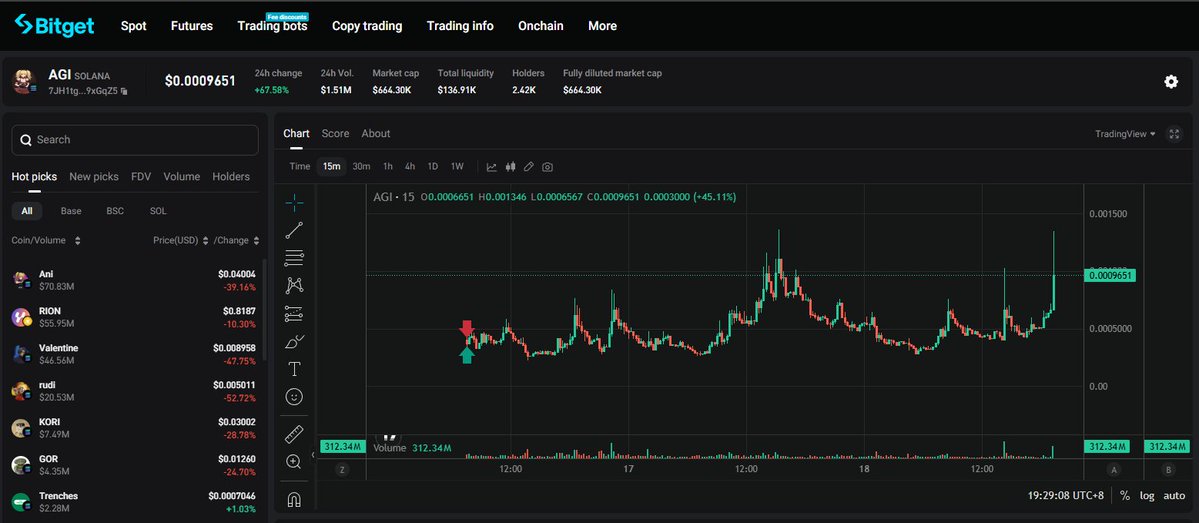The image size is (1199, 523).
Task: Select the XABCD pattern tool
Action: tap(294, 285)
